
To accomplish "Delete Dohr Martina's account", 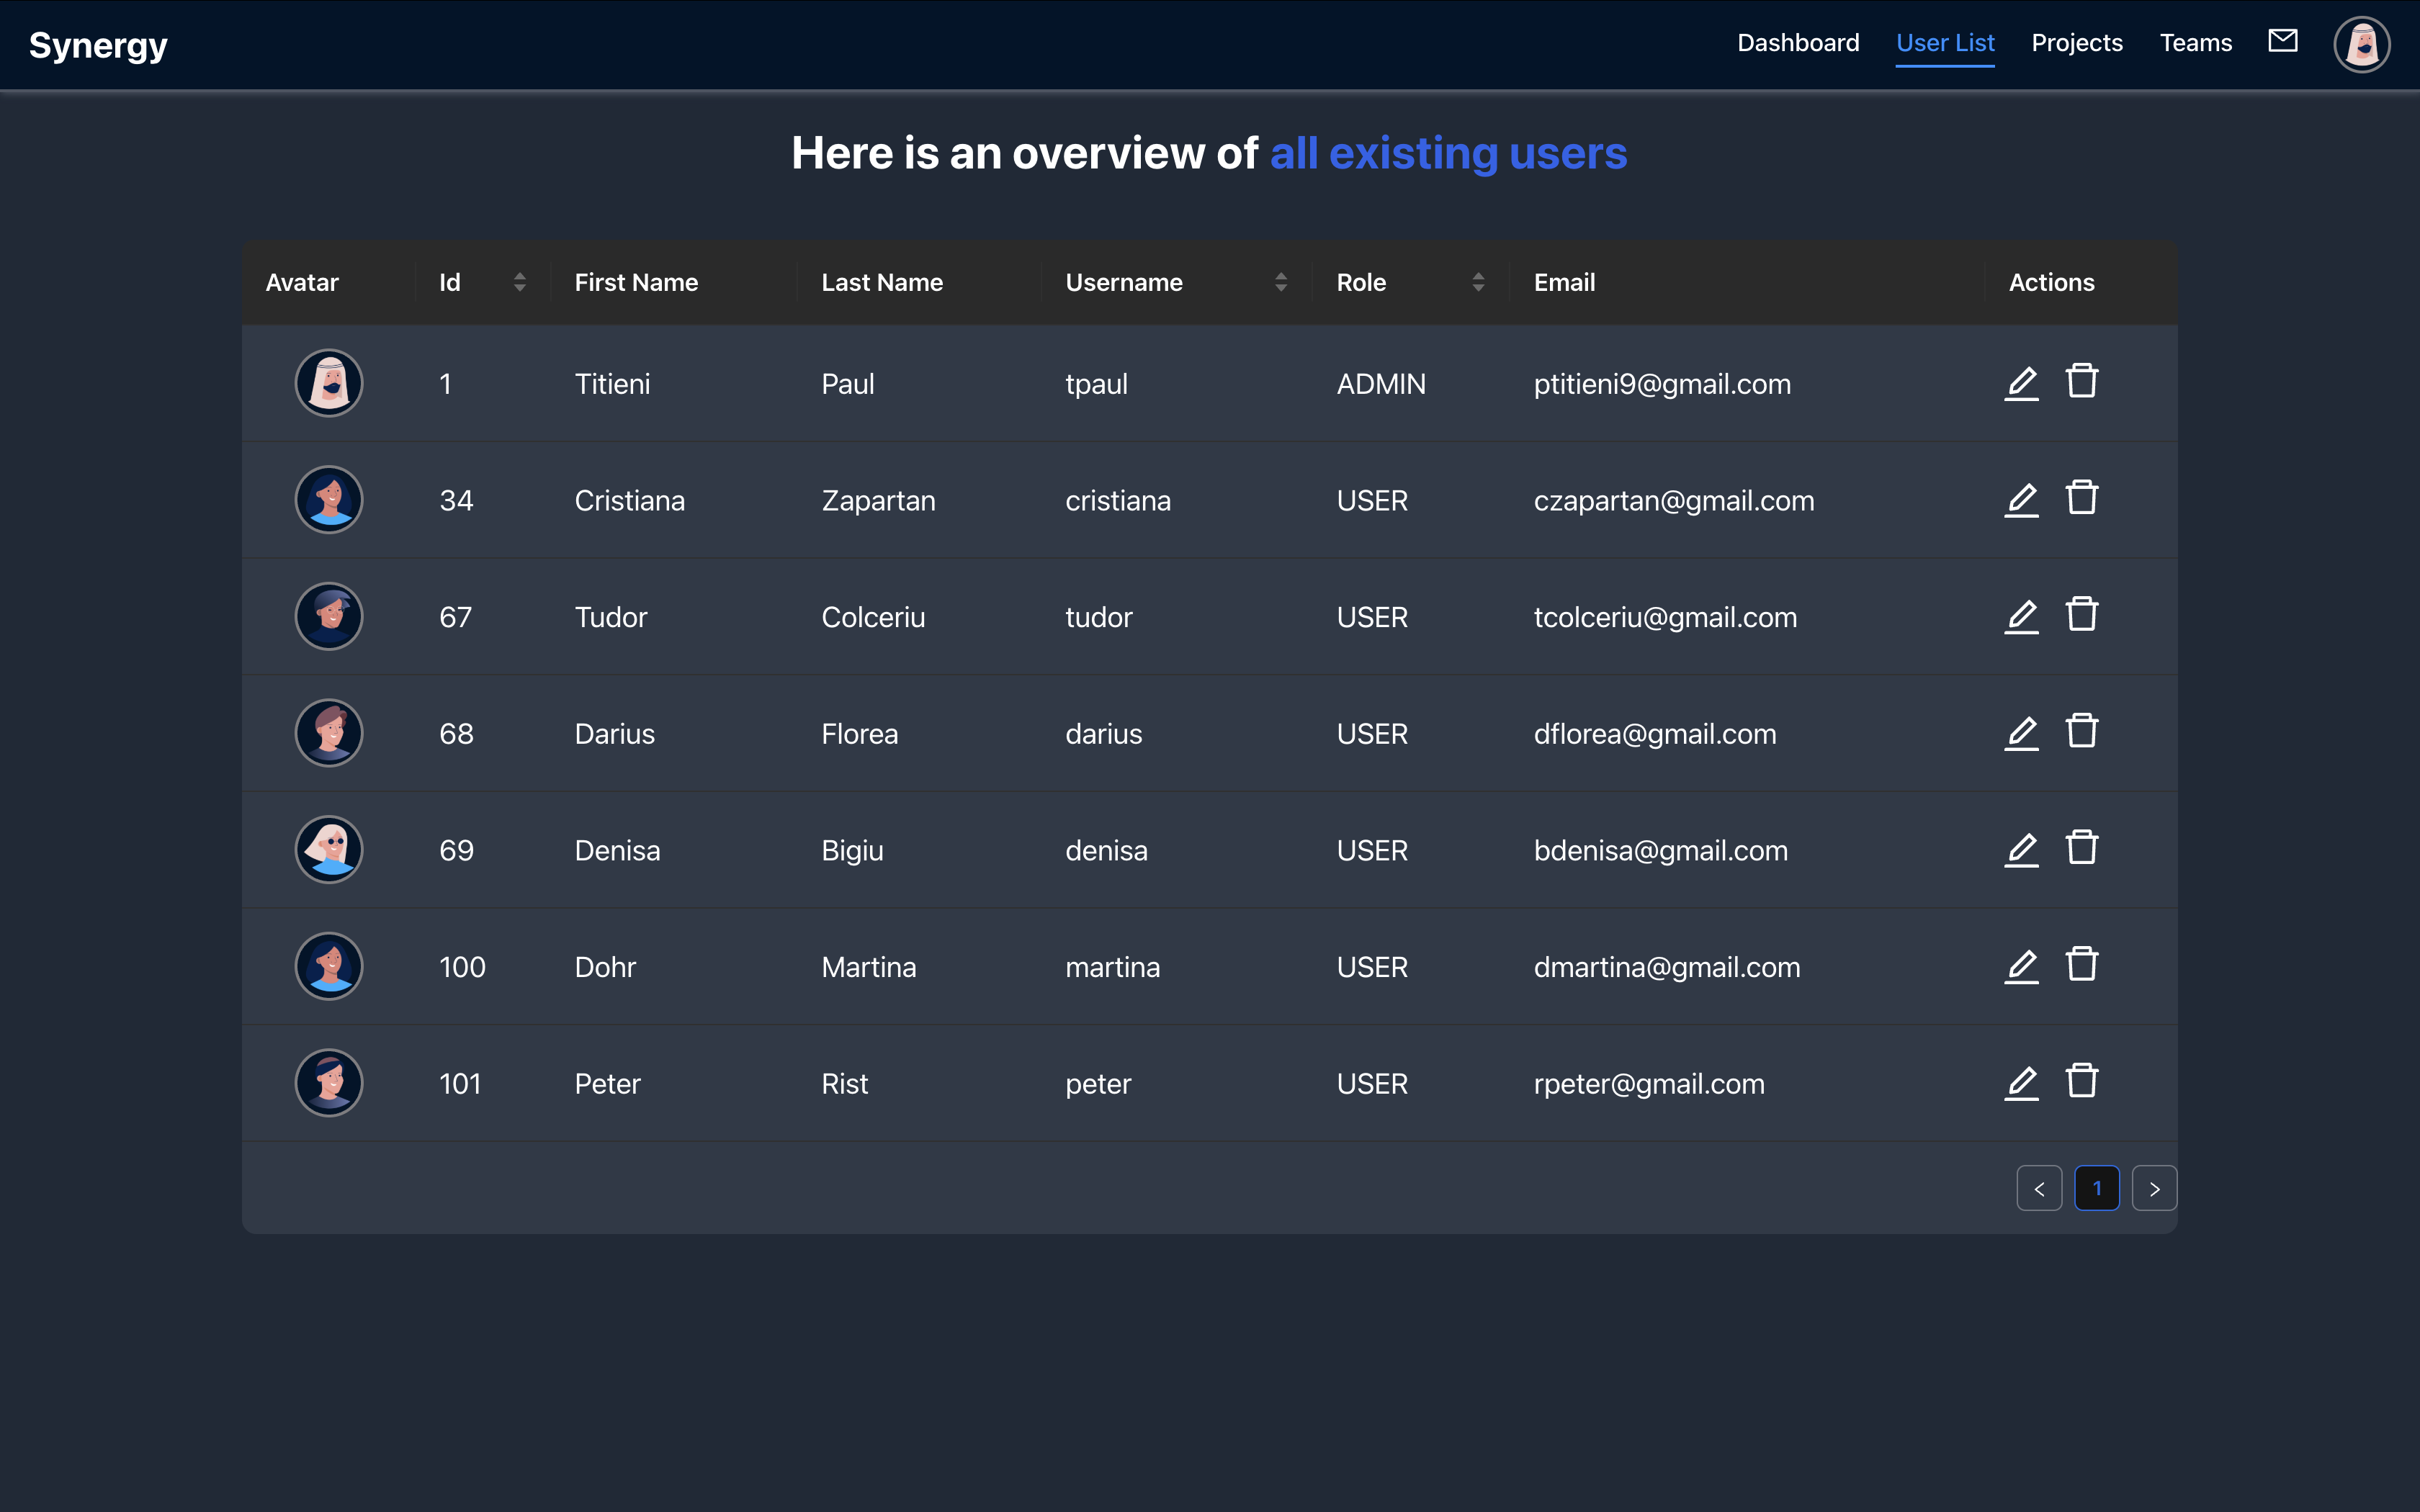I will point(2083,964).
